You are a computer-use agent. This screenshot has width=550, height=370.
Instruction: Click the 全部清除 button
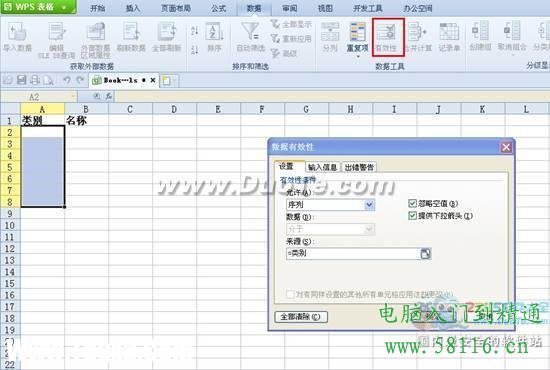[x=301, y=317]
